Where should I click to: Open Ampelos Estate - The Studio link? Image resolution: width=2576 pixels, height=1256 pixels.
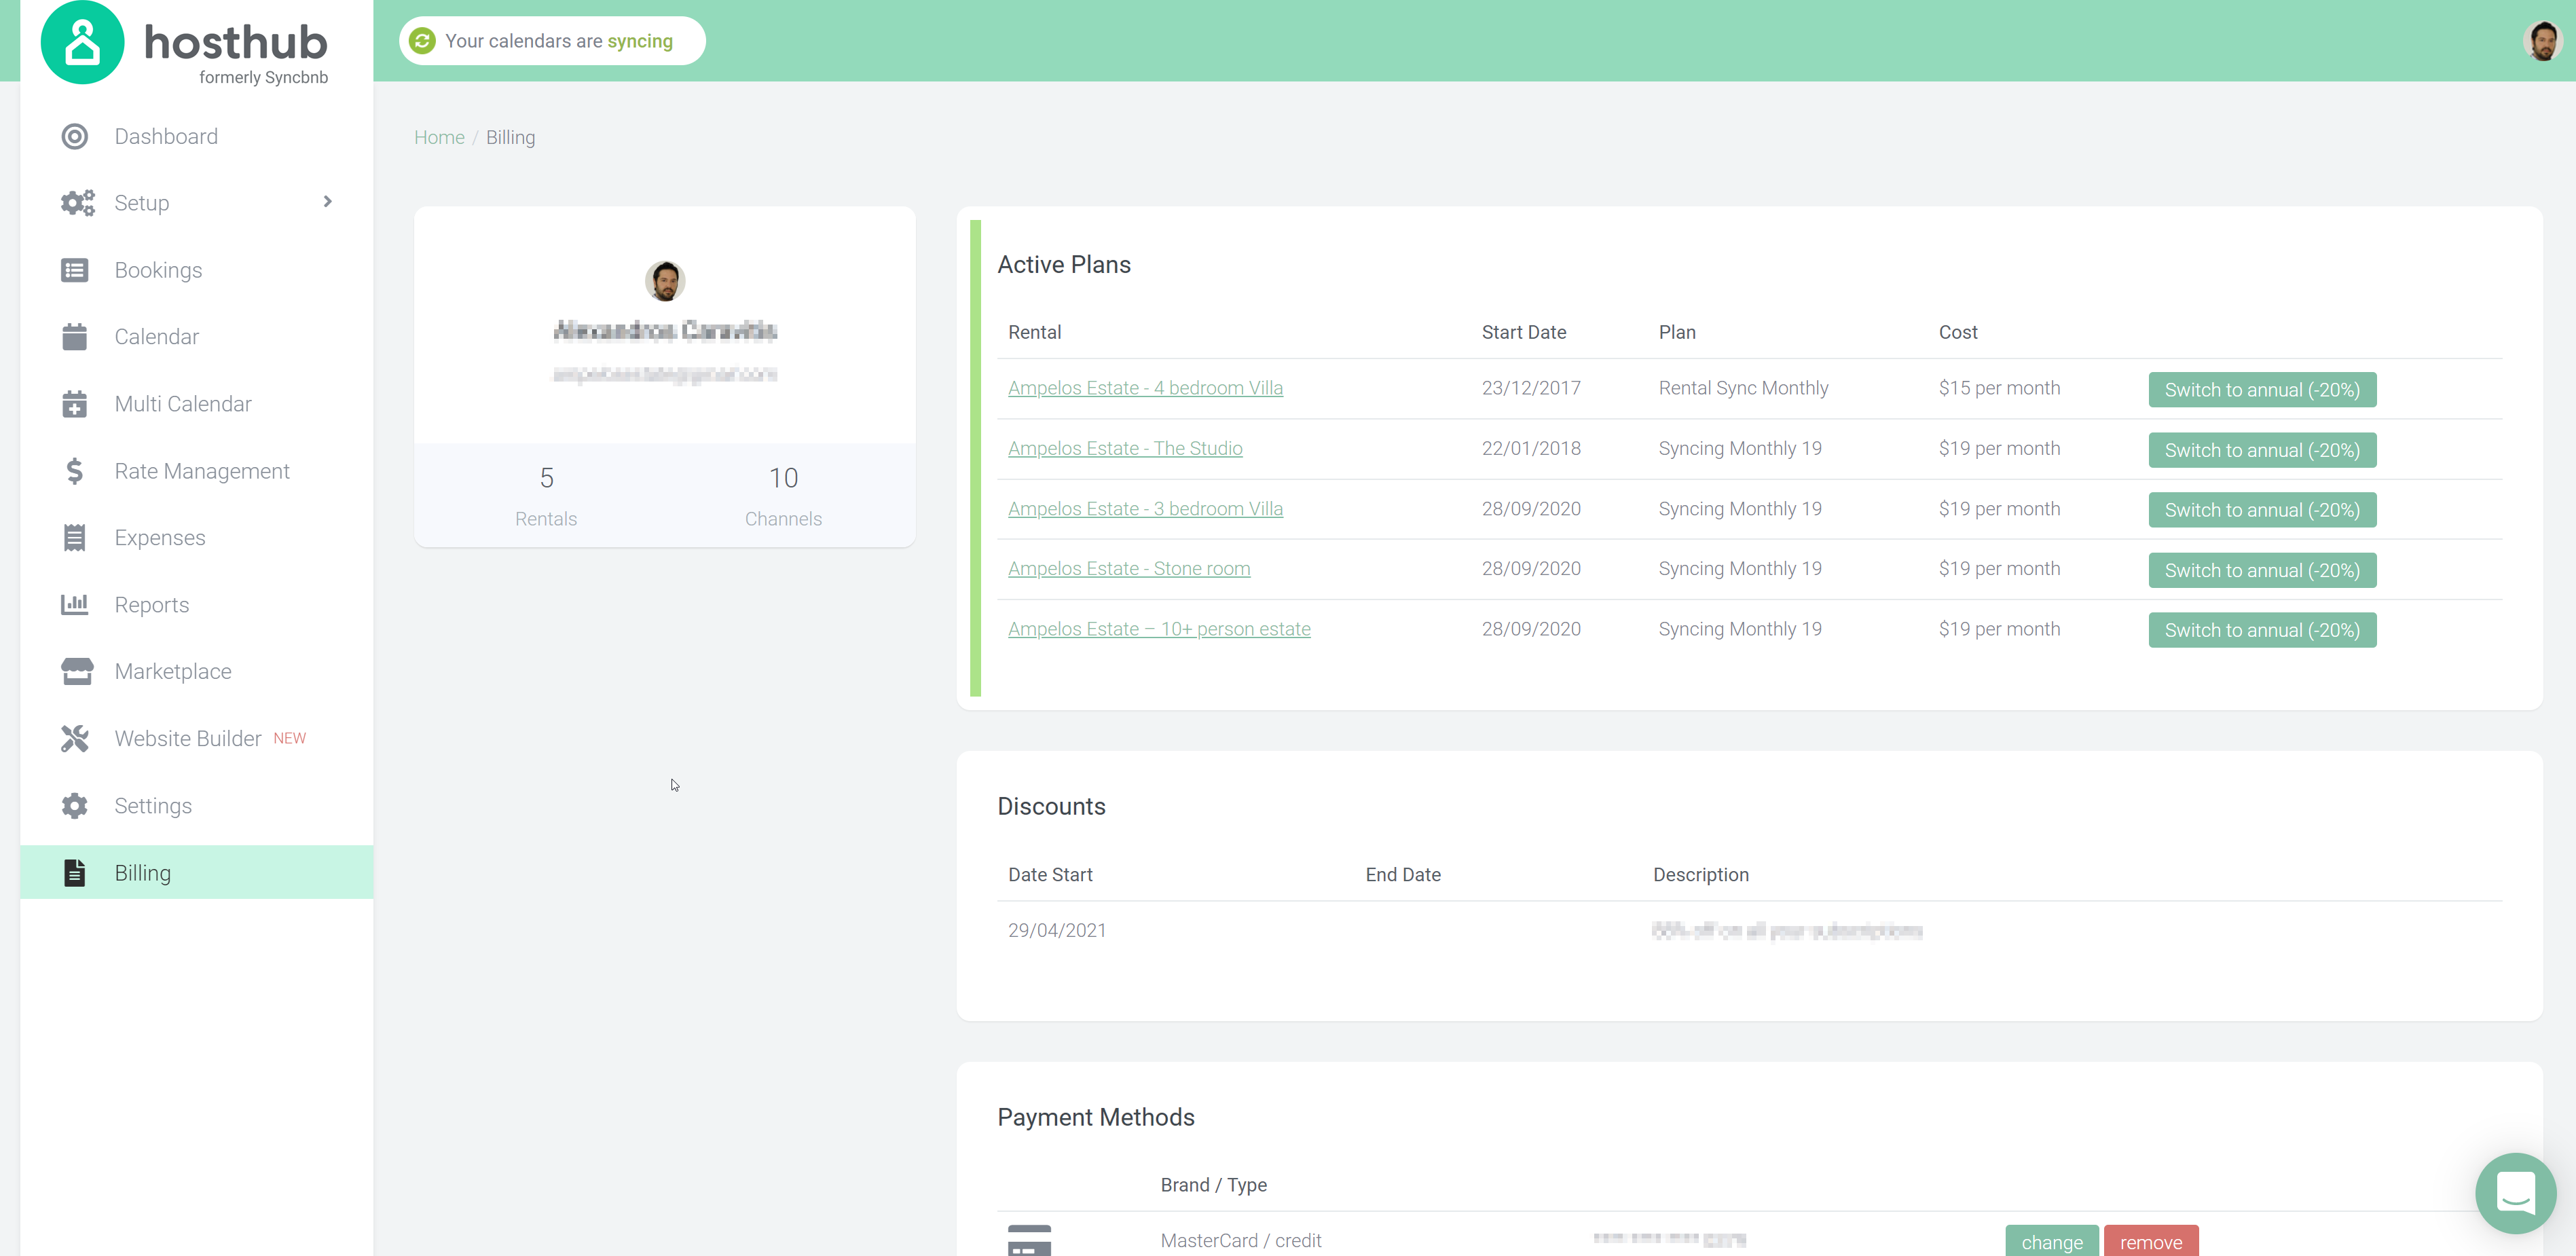click(1125, 448)
